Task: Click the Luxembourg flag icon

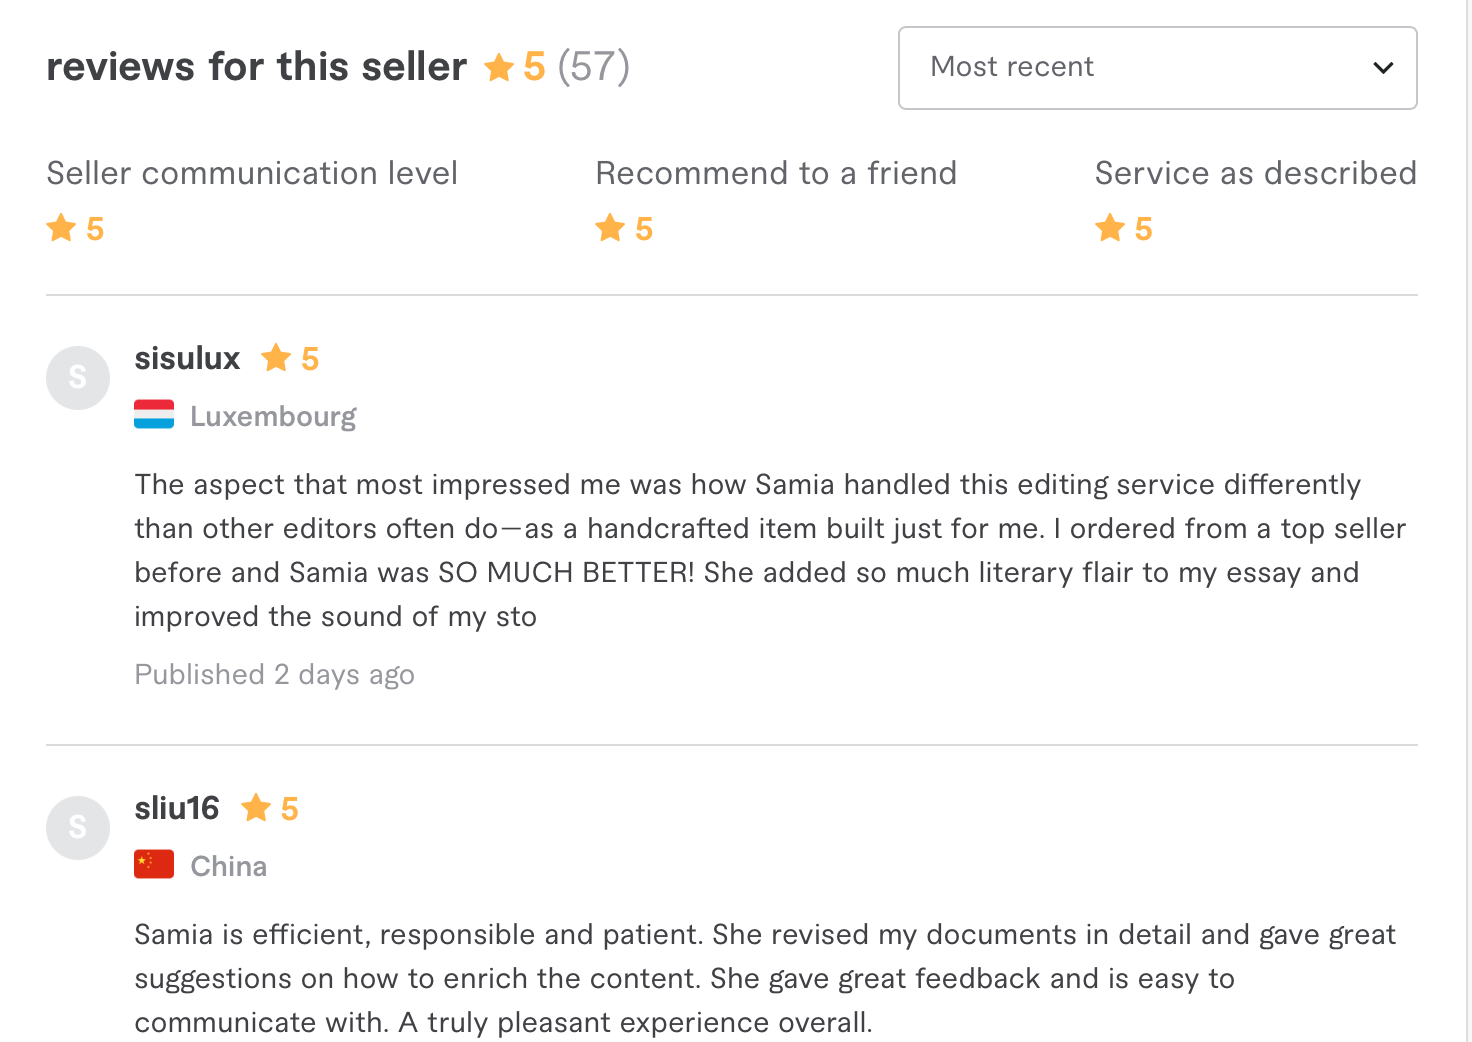Action: (x=154, y=415)
